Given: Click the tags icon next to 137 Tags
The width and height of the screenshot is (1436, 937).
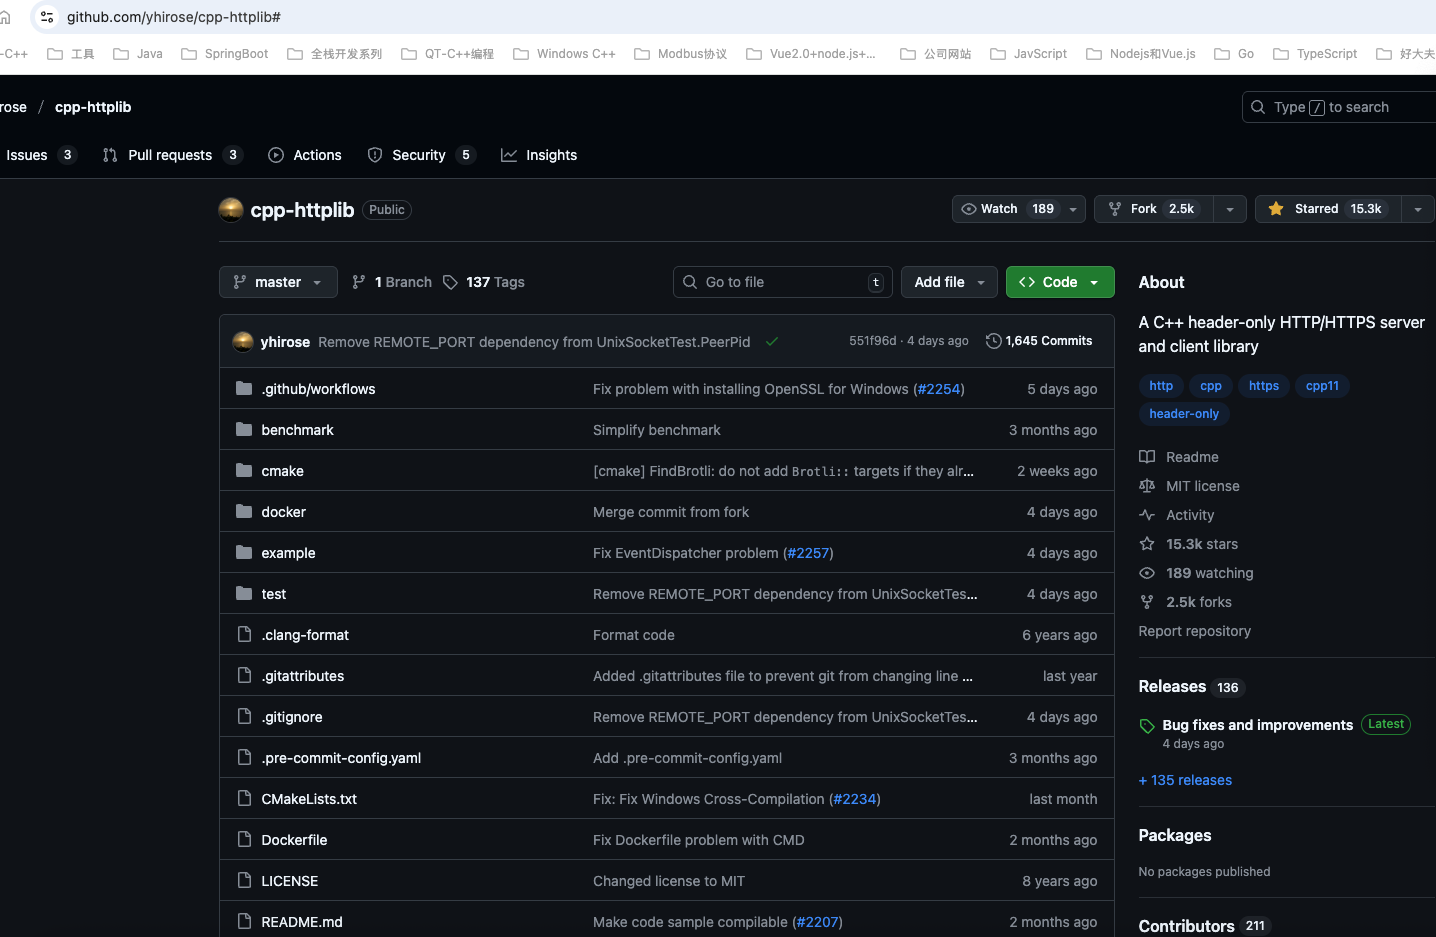Looking at the screenshot, I should 450,282.
